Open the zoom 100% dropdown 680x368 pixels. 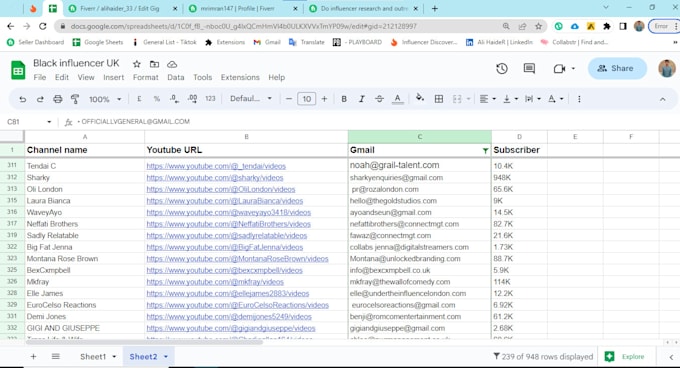pyautogui.click(x=105, y=99)
